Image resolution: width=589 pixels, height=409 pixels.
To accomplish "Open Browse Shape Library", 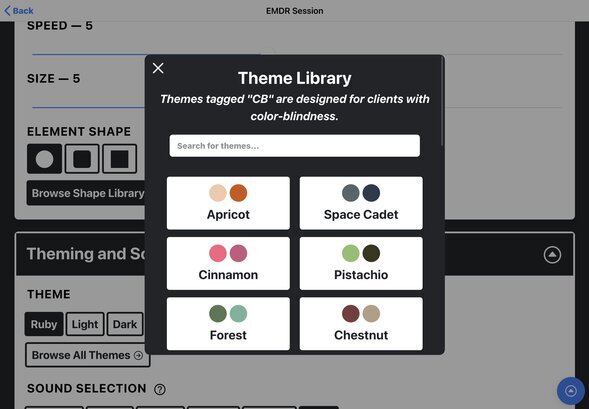I will [x=86, y=193].
